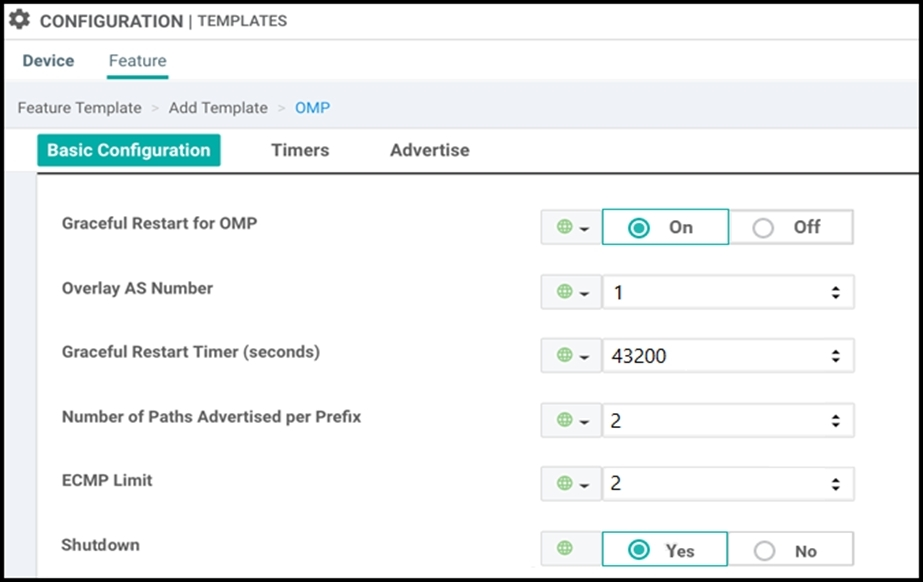Click the globe icon for Graceful Restart for OMP
The image size is (923, 582).
click(x=565, y=227)
